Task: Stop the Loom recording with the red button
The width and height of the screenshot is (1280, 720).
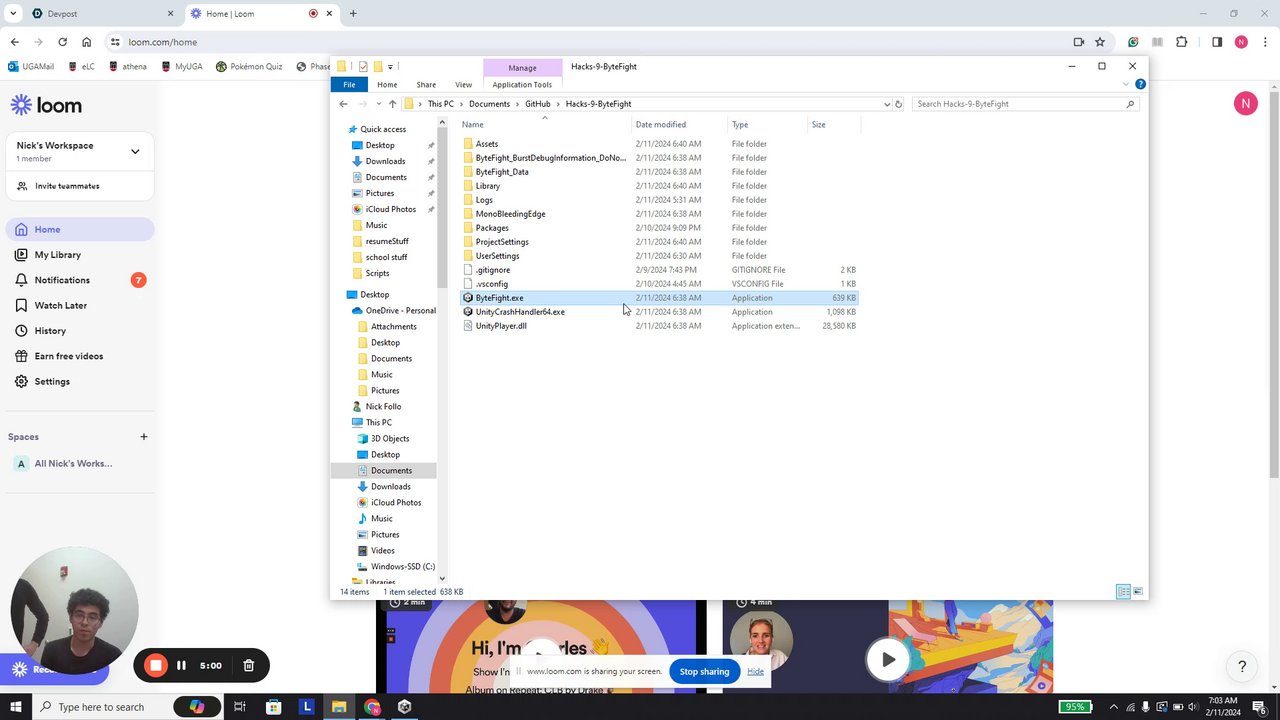Action: click(156, 665)
